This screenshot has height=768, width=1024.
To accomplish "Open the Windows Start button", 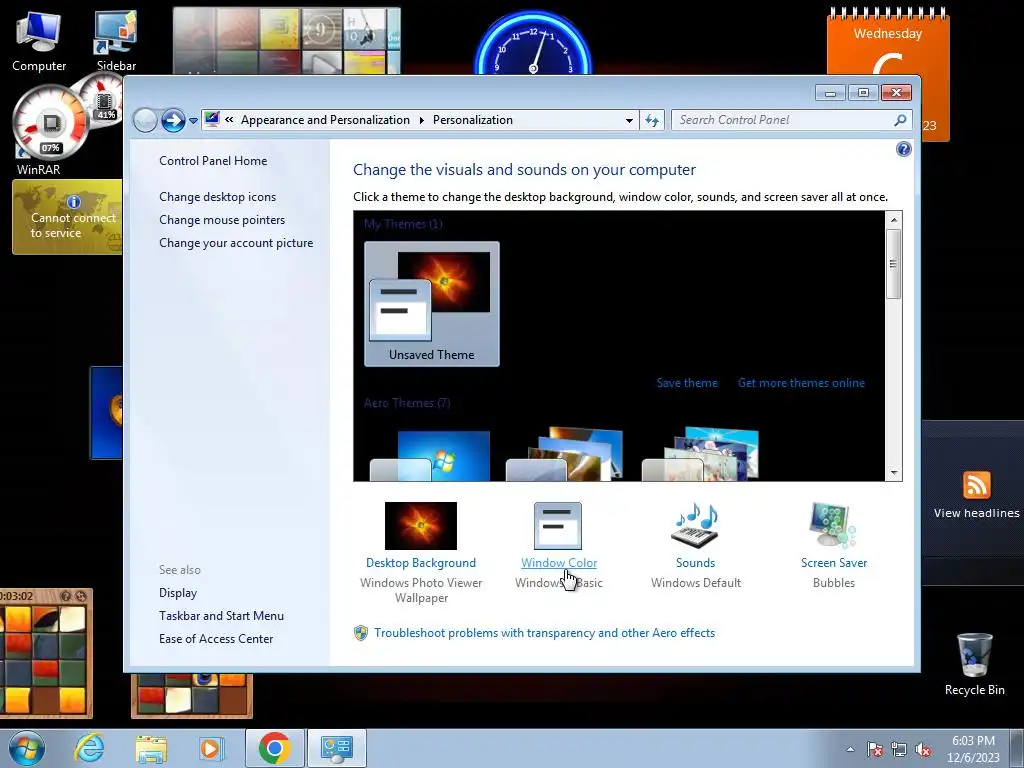I will click(x=27, y=748).
